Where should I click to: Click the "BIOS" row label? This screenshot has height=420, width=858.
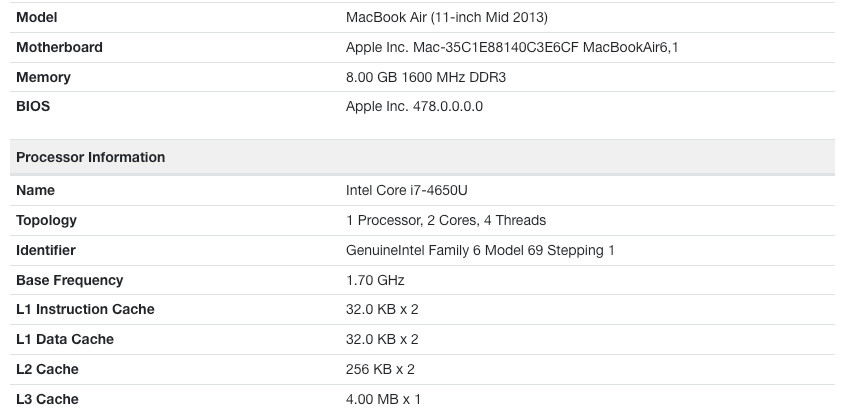click(33, 106)
